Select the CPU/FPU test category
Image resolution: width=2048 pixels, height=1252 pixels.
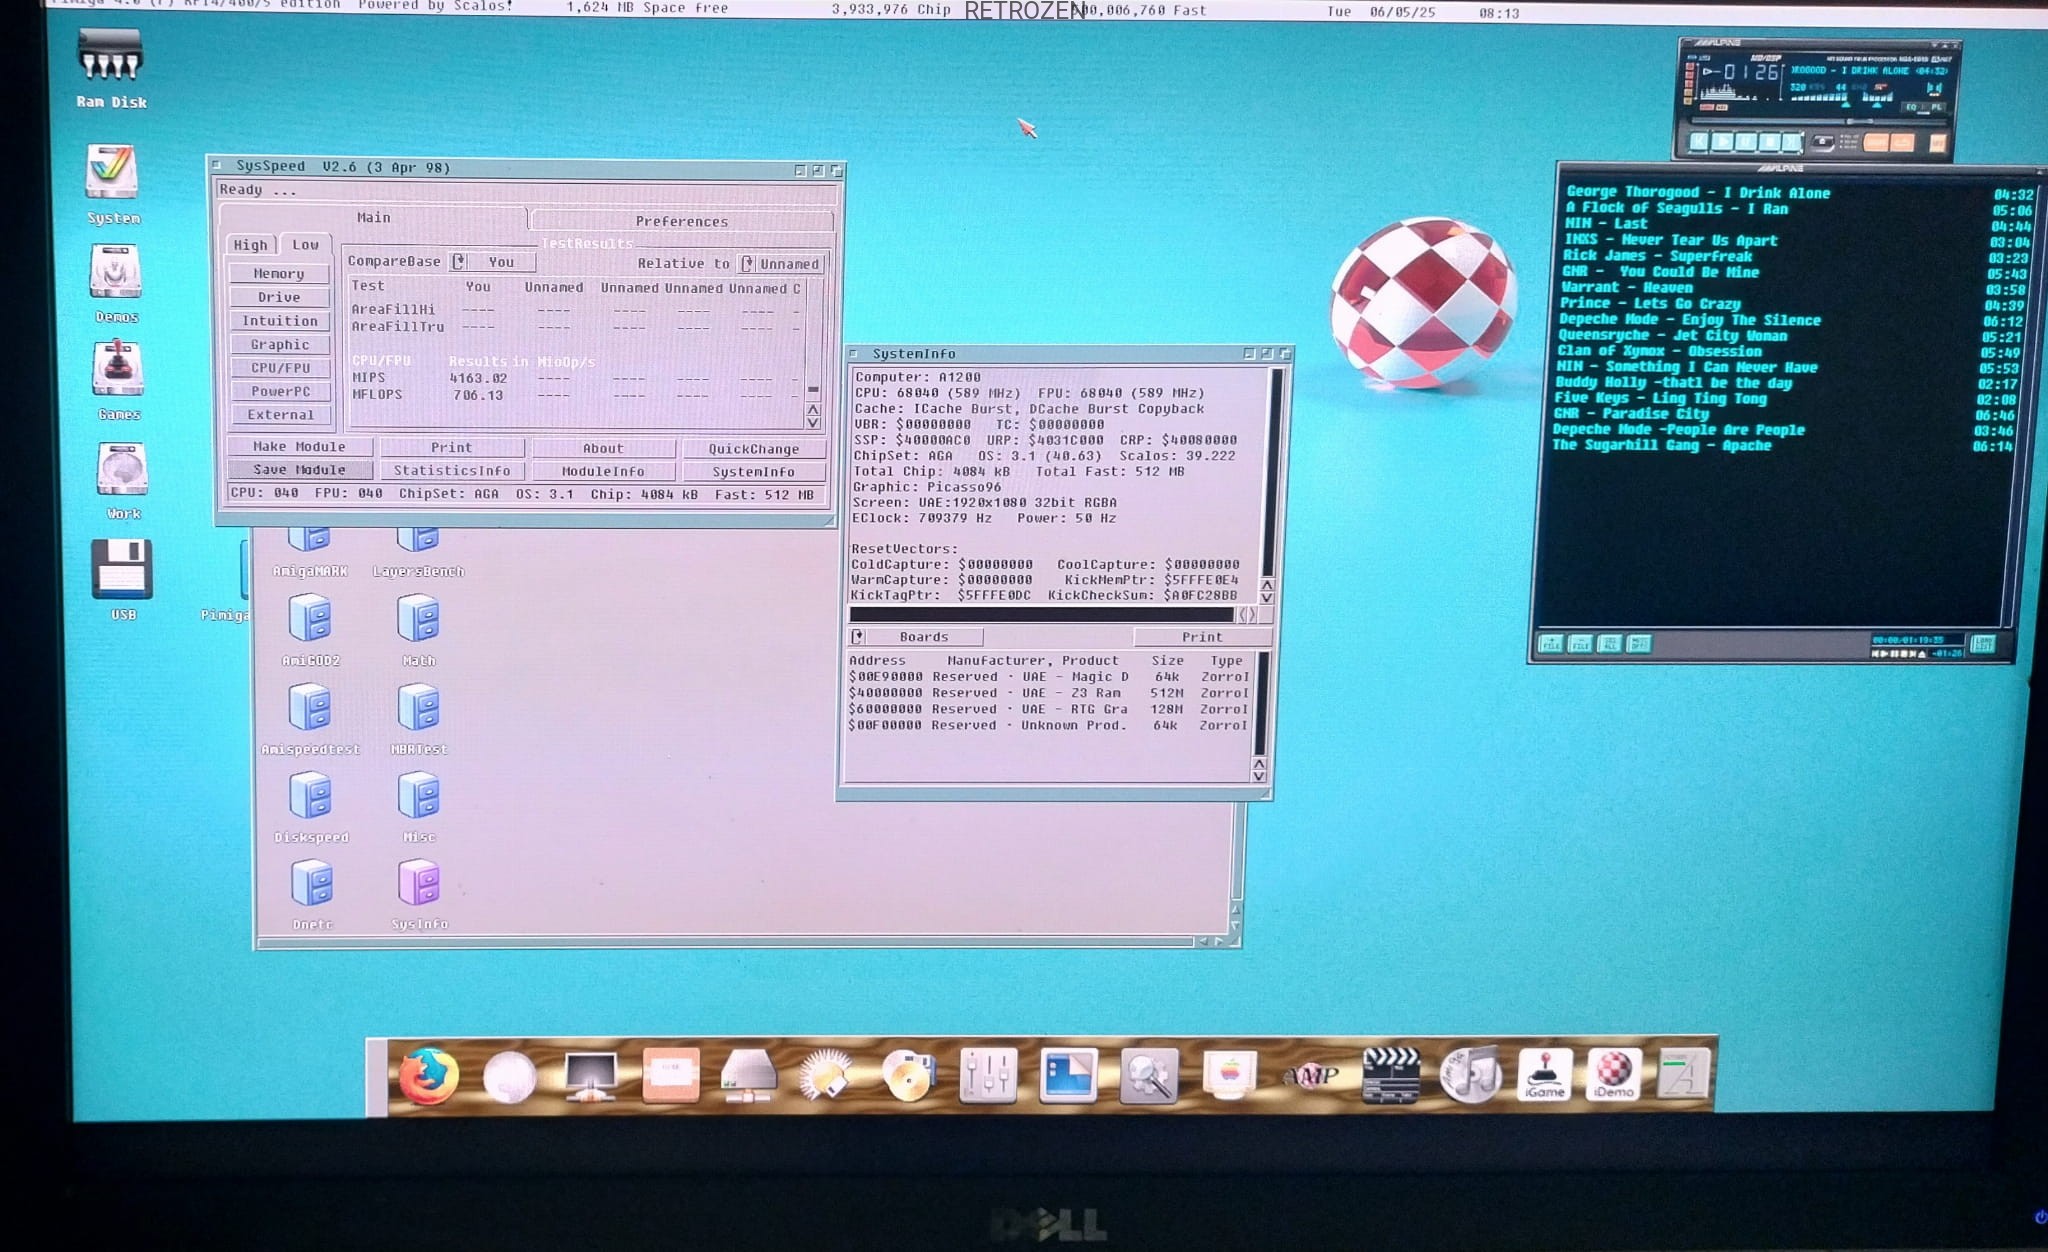(280, 368)
